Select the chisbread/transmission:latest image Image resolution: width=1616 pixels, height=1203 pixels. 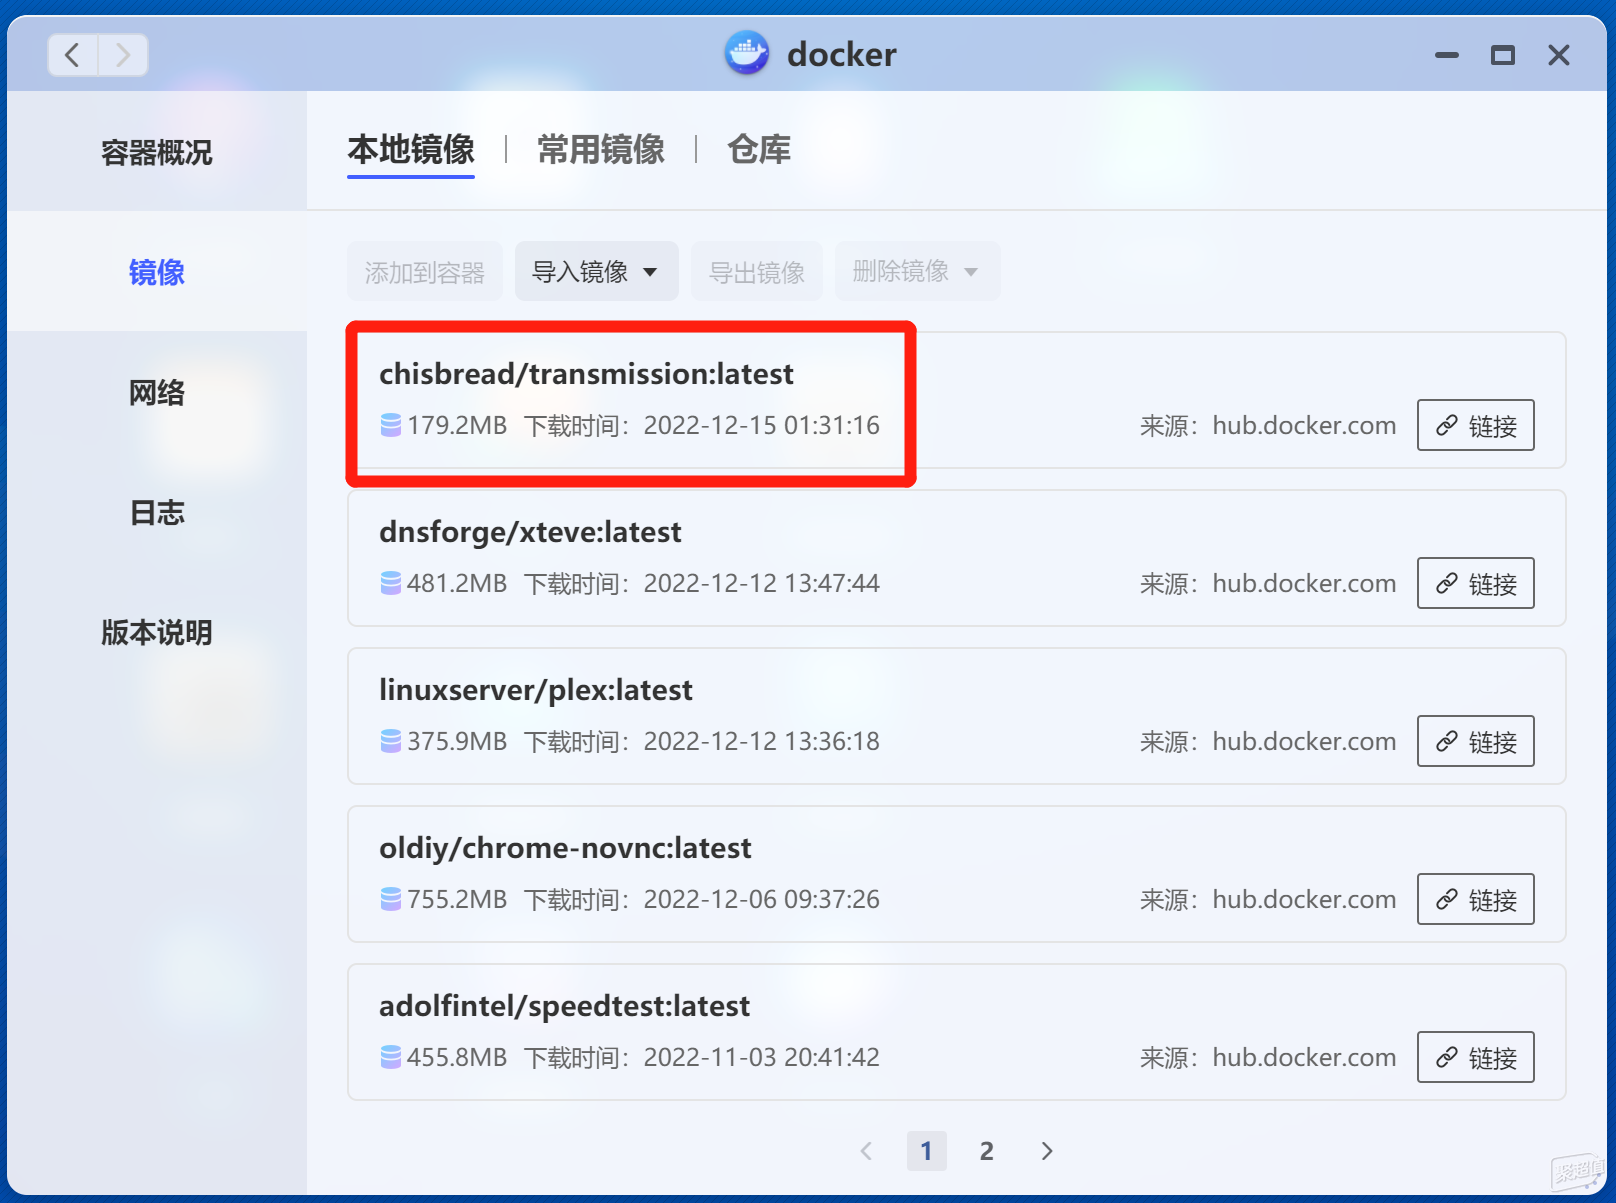tap(956, 400)
